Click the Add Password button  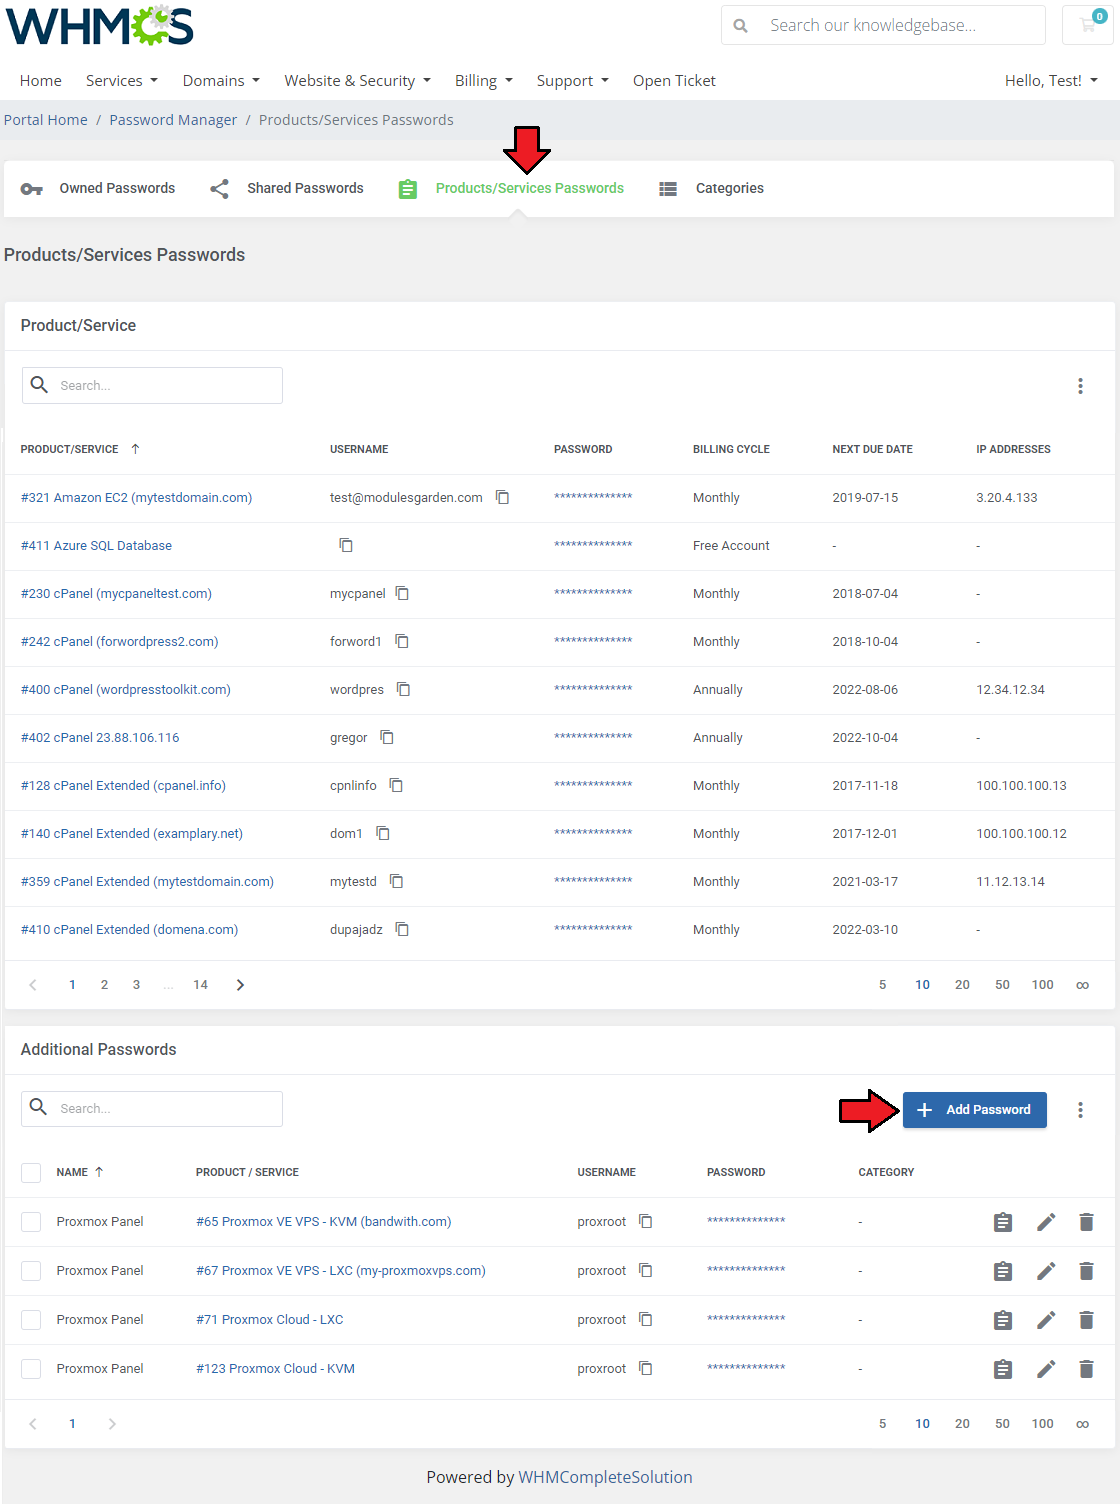(975, 1110)
